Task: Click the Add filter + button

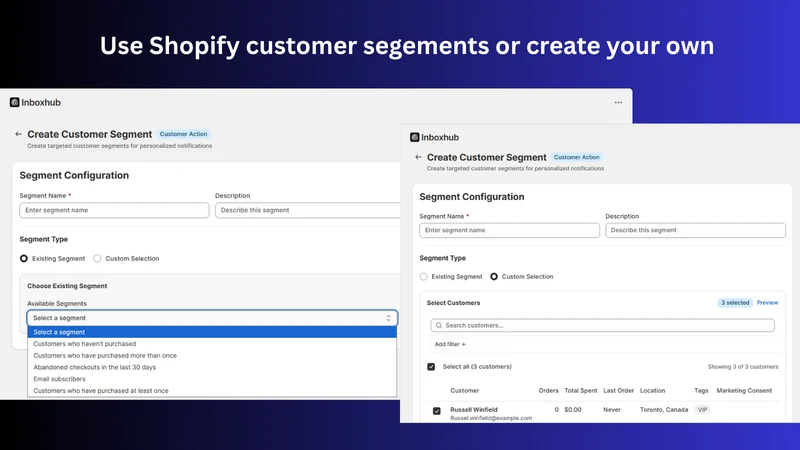Action: (x=450, y=344)
